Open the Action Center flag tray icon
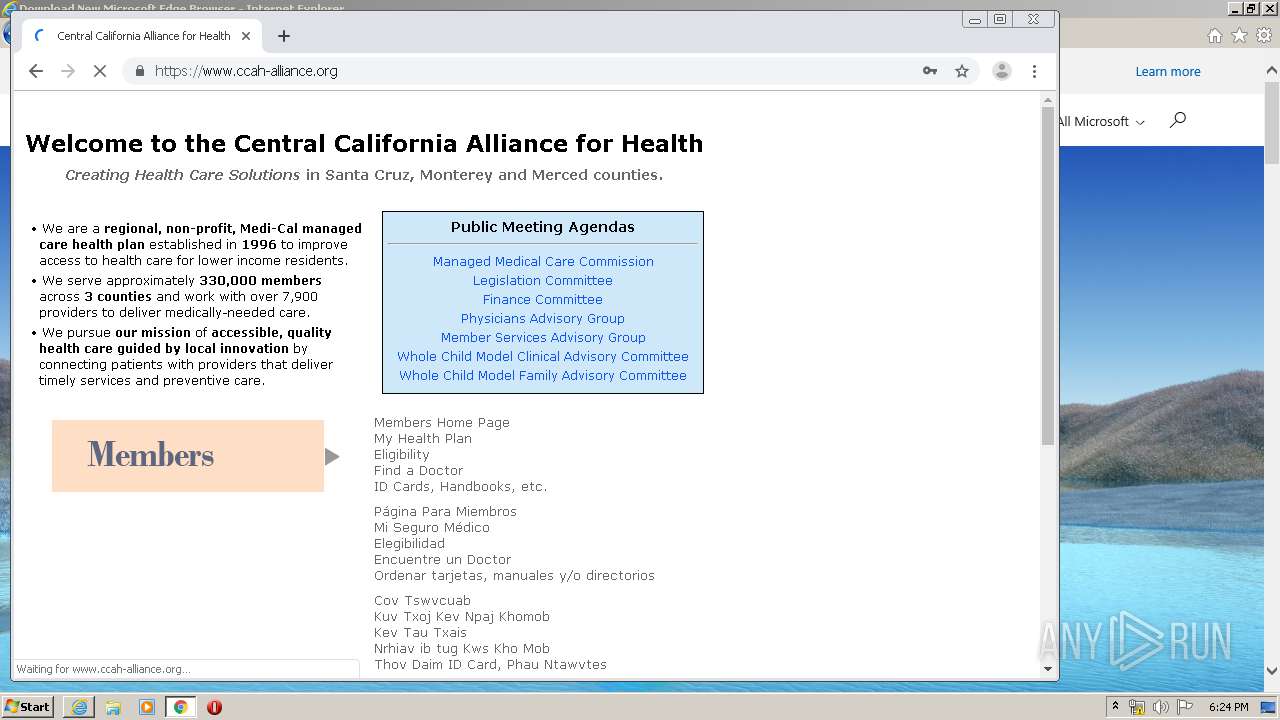 (x=1185, y=707)
